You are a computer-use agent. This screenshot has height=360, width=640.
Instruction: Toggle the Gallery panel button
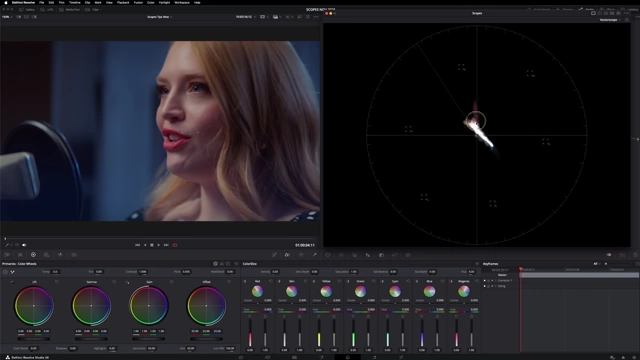tap(27, 9)
